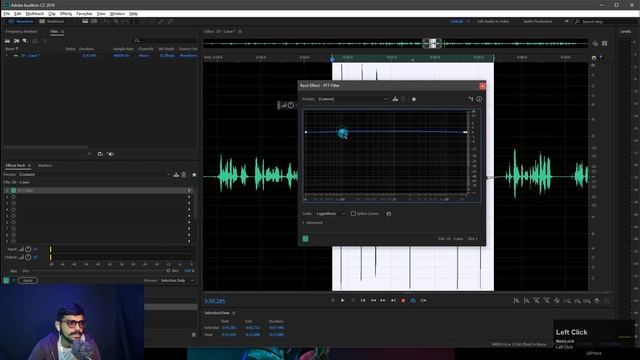
Task: Click the overview navigator handle above the waveform
Action: point(432,43)
